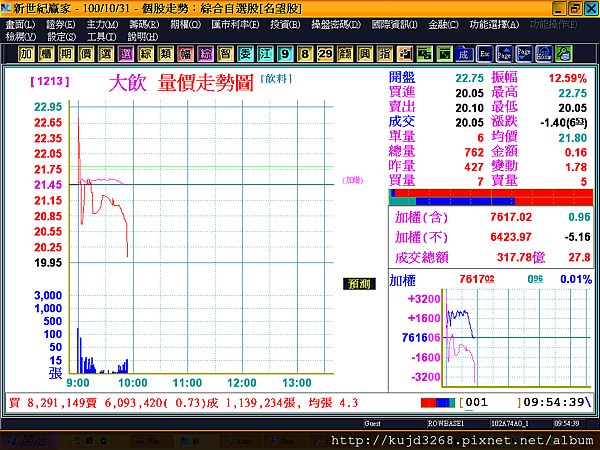Click the yellow 選 toolbar icon
Viewport: 600px width, 450px height.
[x=106, y=54]
